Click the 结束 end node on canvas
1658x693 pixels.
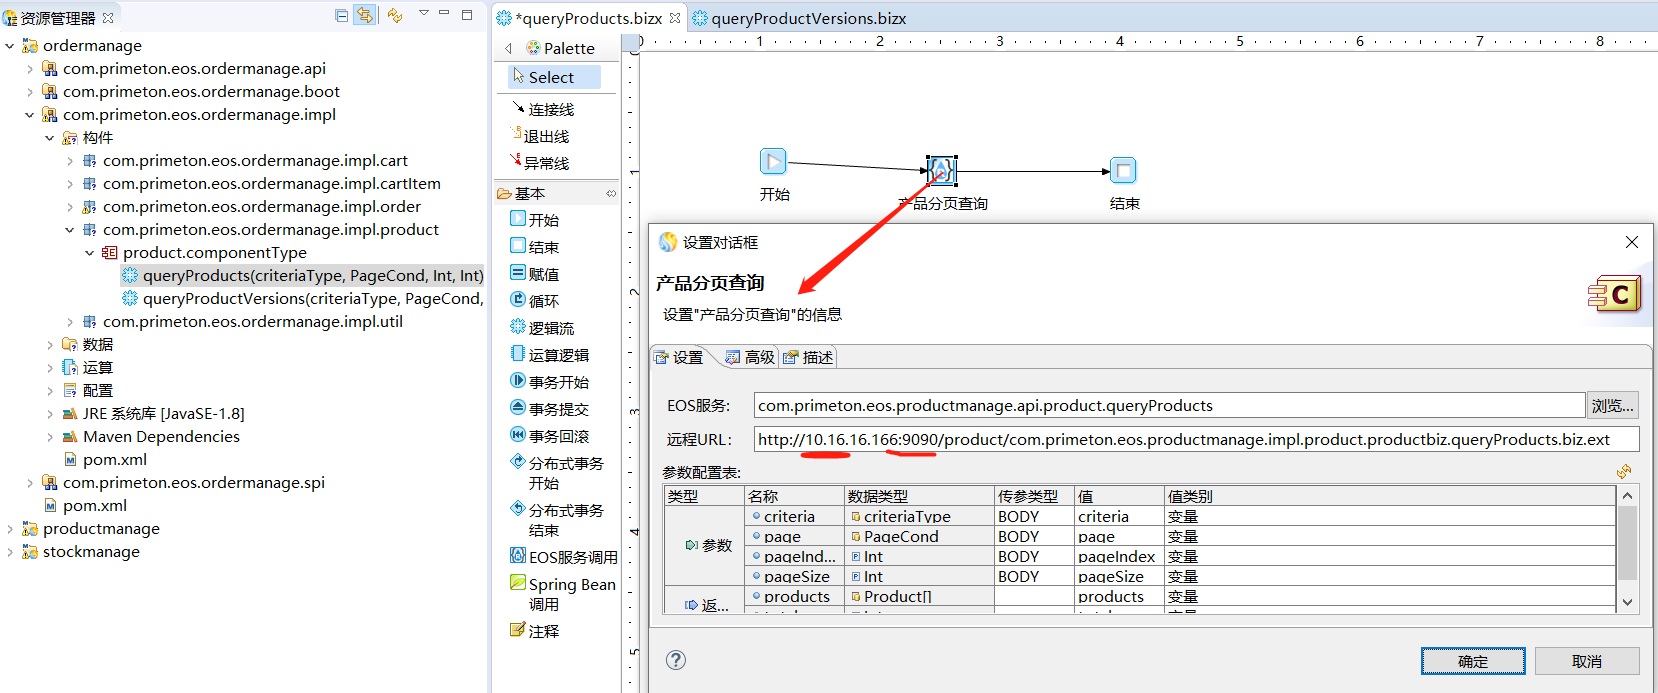[1123, 171]
